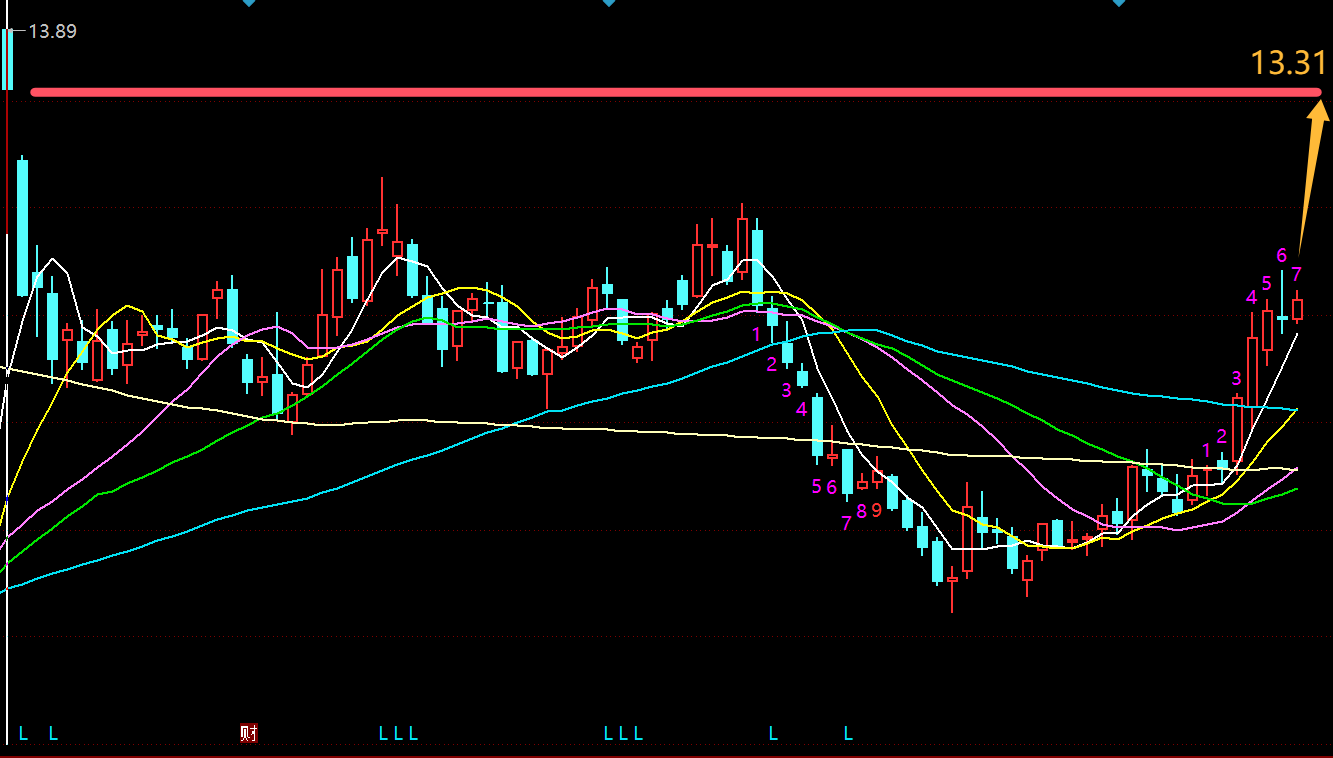
Task: Select the red sequence number 9
Action: [x=877, y=510]
